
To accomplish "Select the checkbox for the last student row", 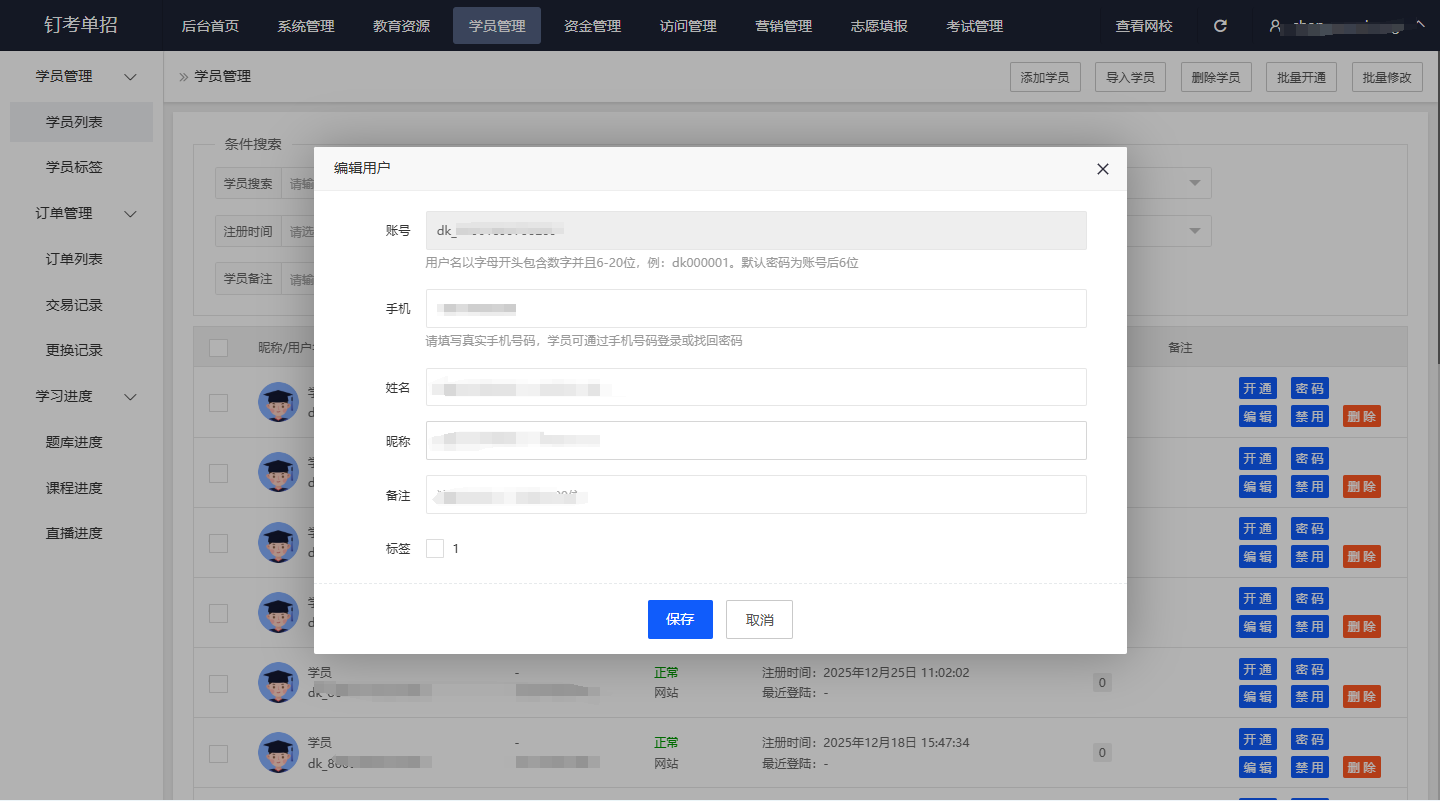I will (x=218, y=753).
